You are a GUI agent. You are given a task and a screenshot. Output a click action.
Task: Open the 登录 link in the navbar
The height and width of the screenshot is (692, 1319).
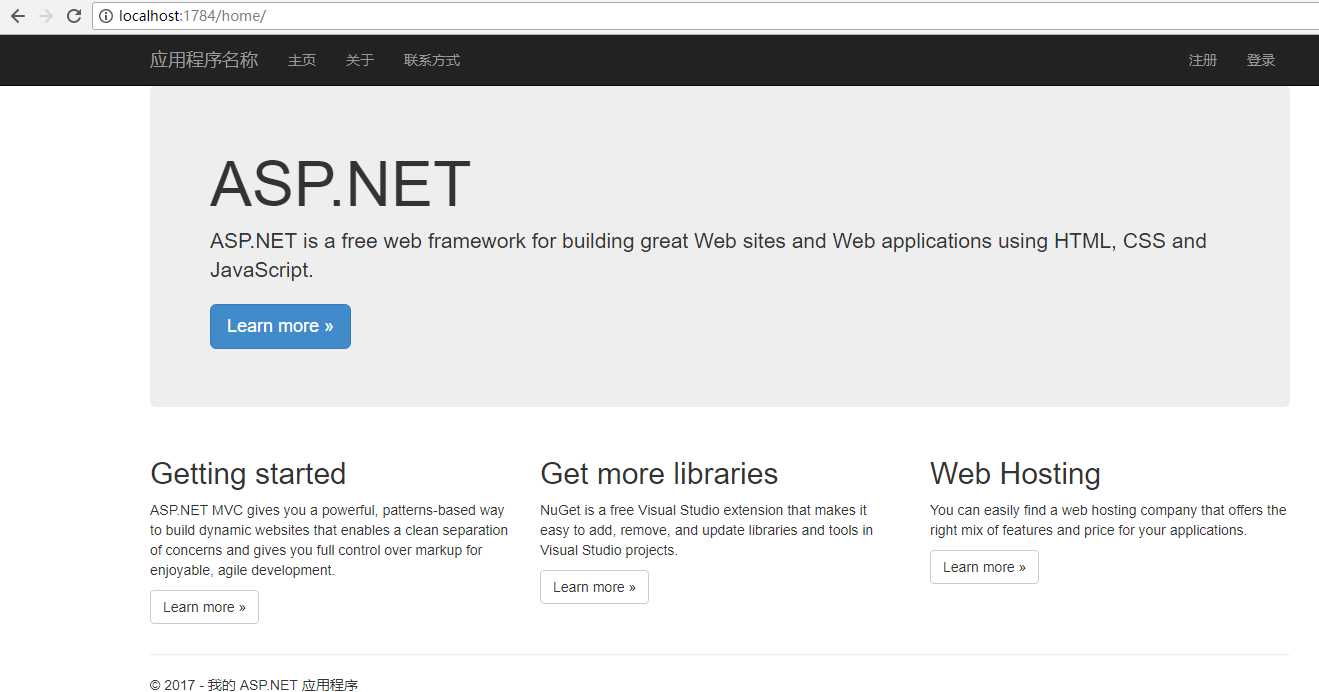coord(1261,60)
